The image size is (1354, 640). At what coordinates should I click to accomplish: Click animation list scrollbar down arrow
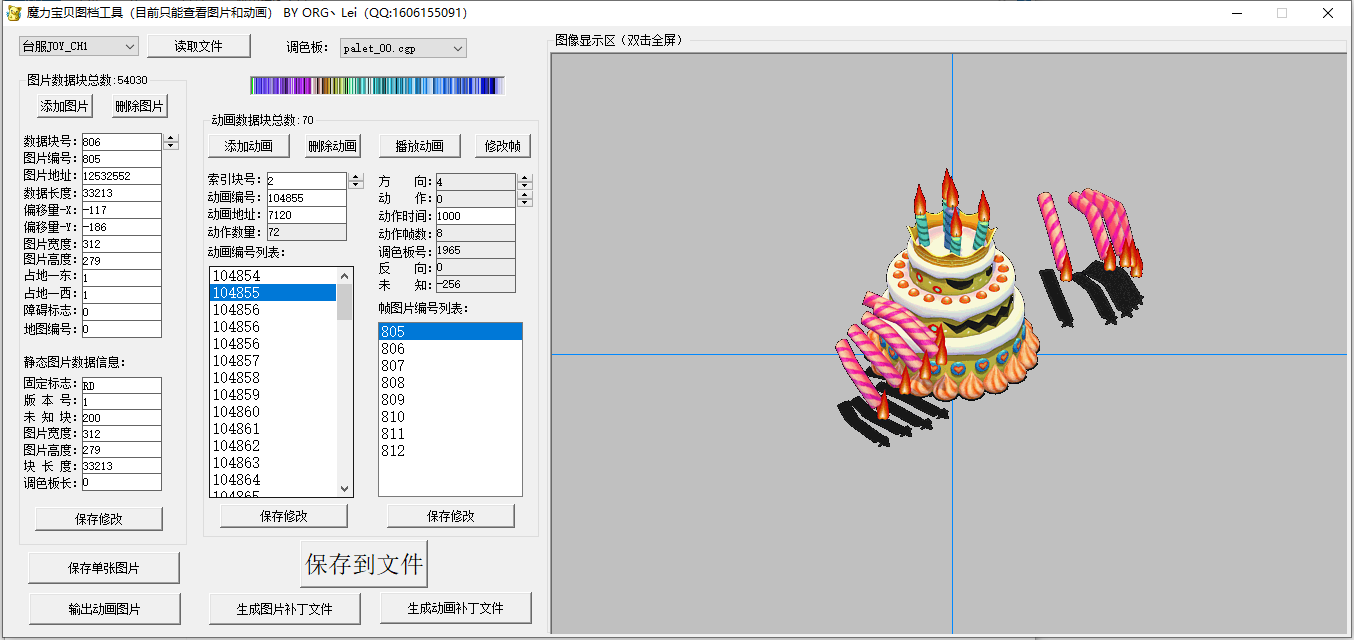[x=345, y=488]
